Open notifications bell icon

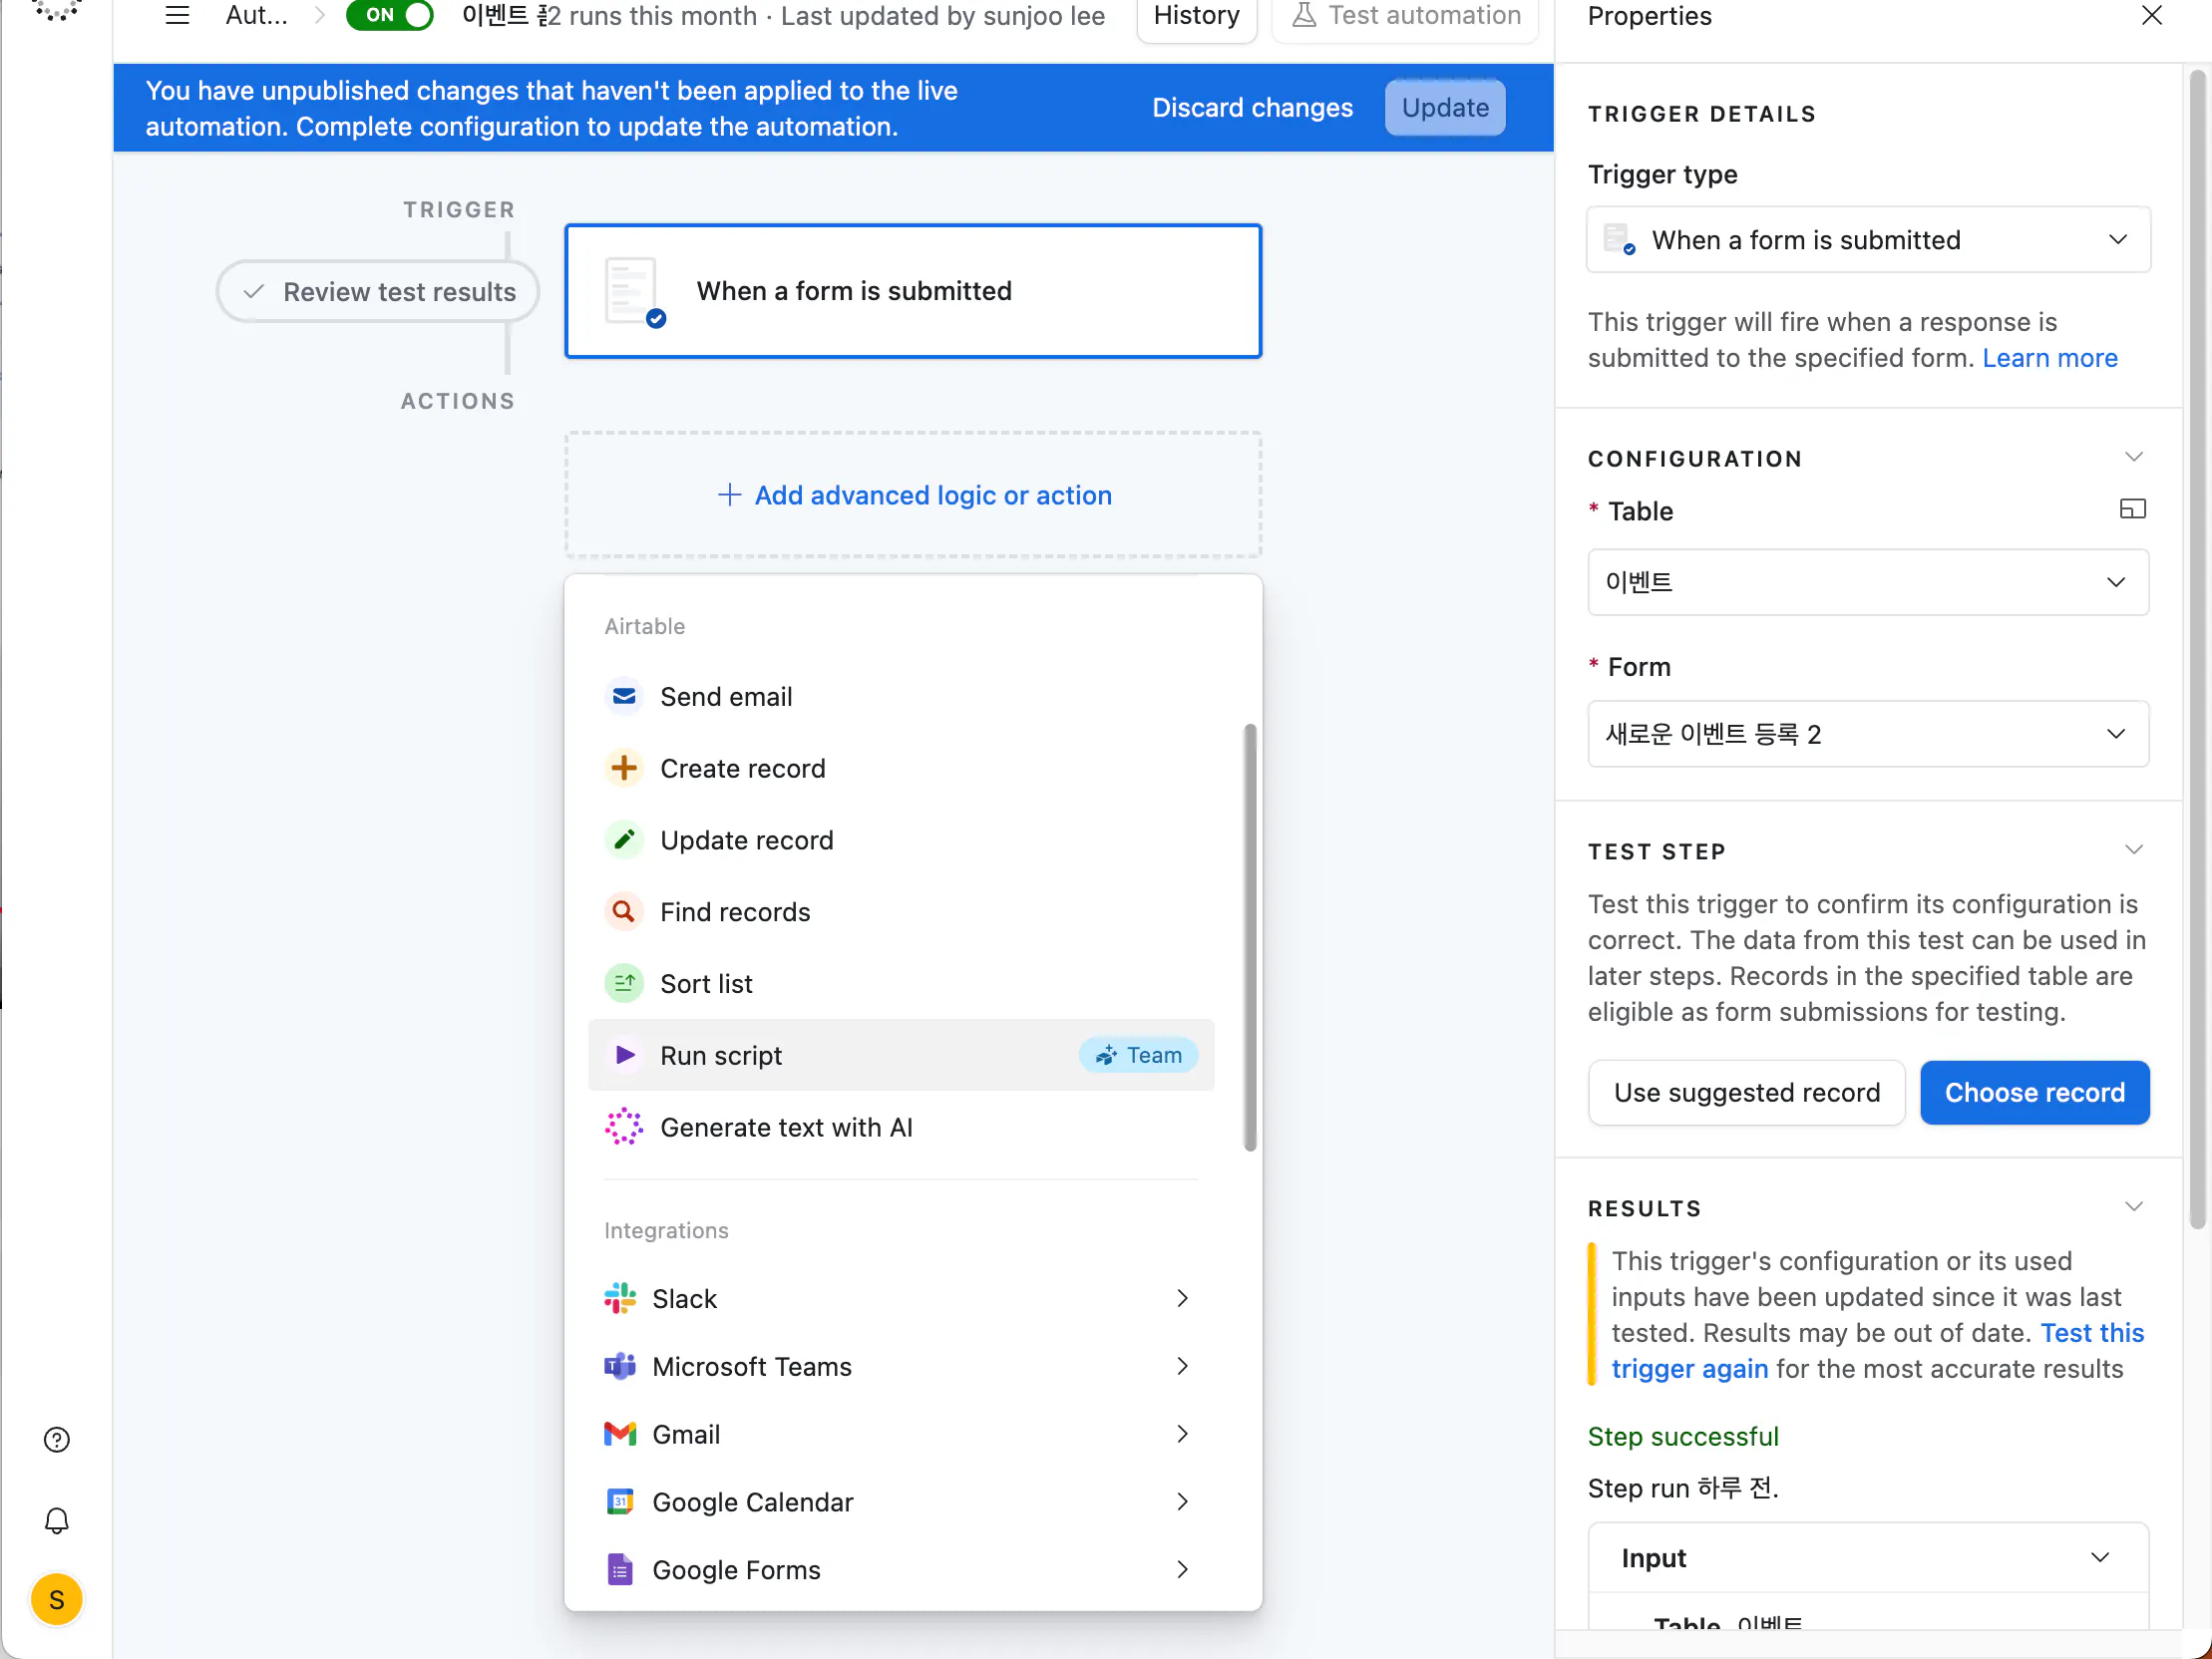click(57, 1520)
